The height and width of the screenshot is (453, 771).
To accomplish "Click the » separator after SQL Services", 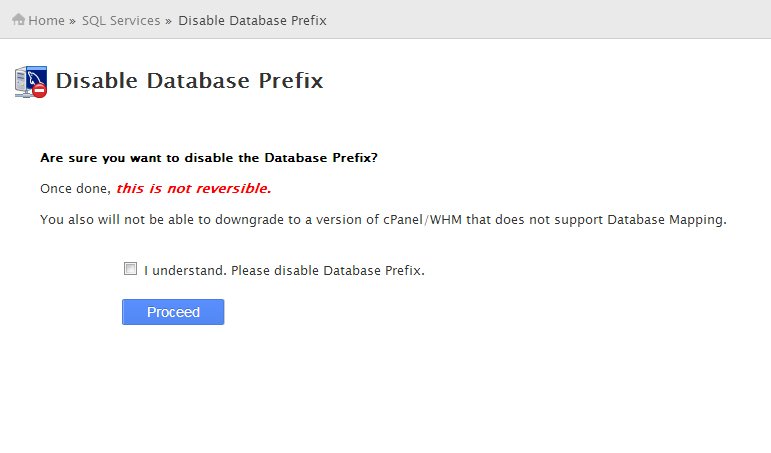I will [168, 21].
